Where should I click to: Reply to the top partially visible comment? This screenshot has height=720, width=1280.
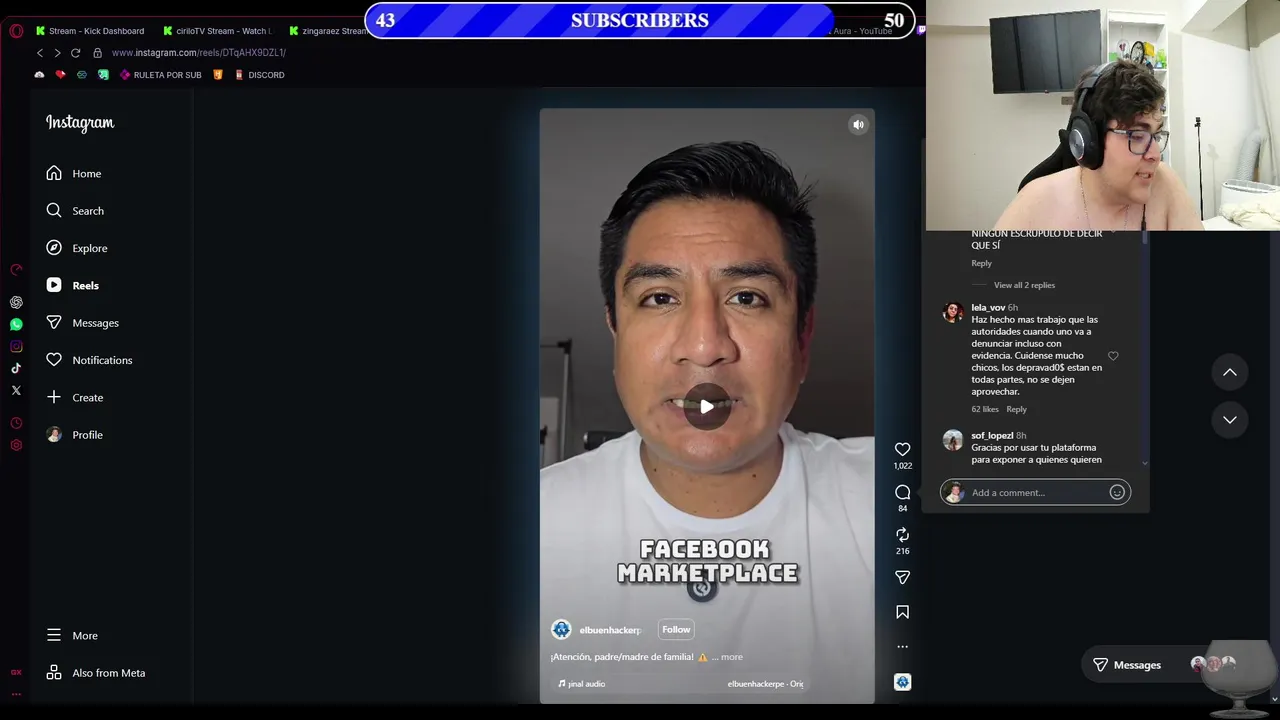[x=982, y=264]
